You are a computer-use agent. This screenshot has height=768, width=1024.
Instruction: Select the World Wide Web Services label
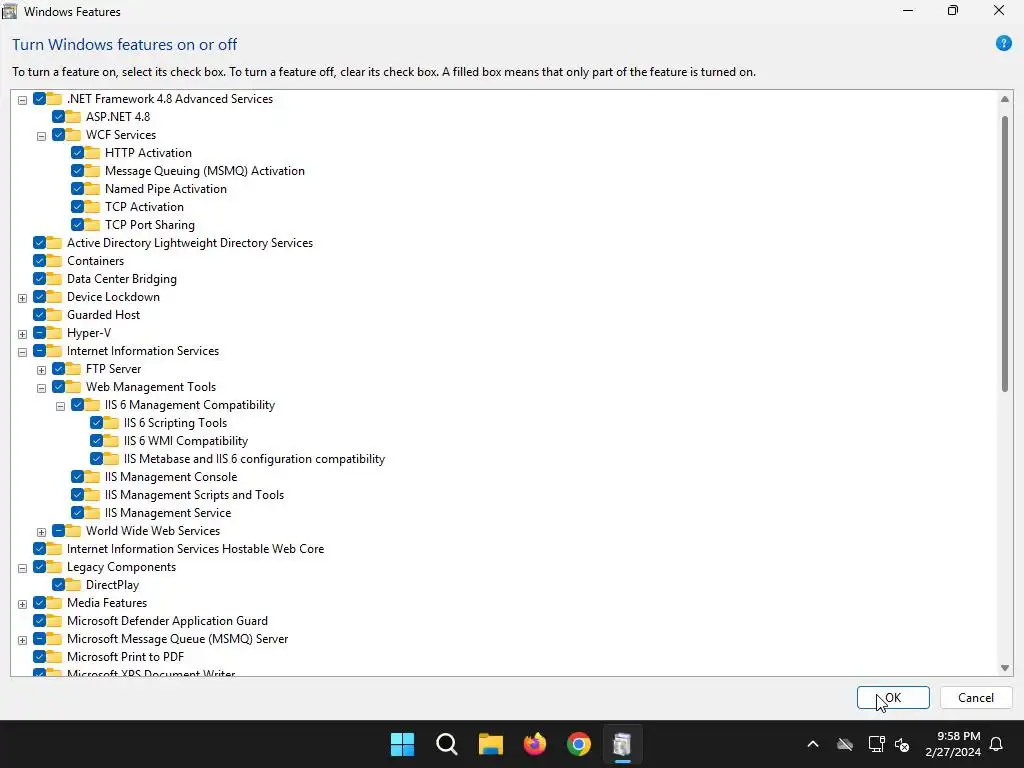click(x=153, y=530)
